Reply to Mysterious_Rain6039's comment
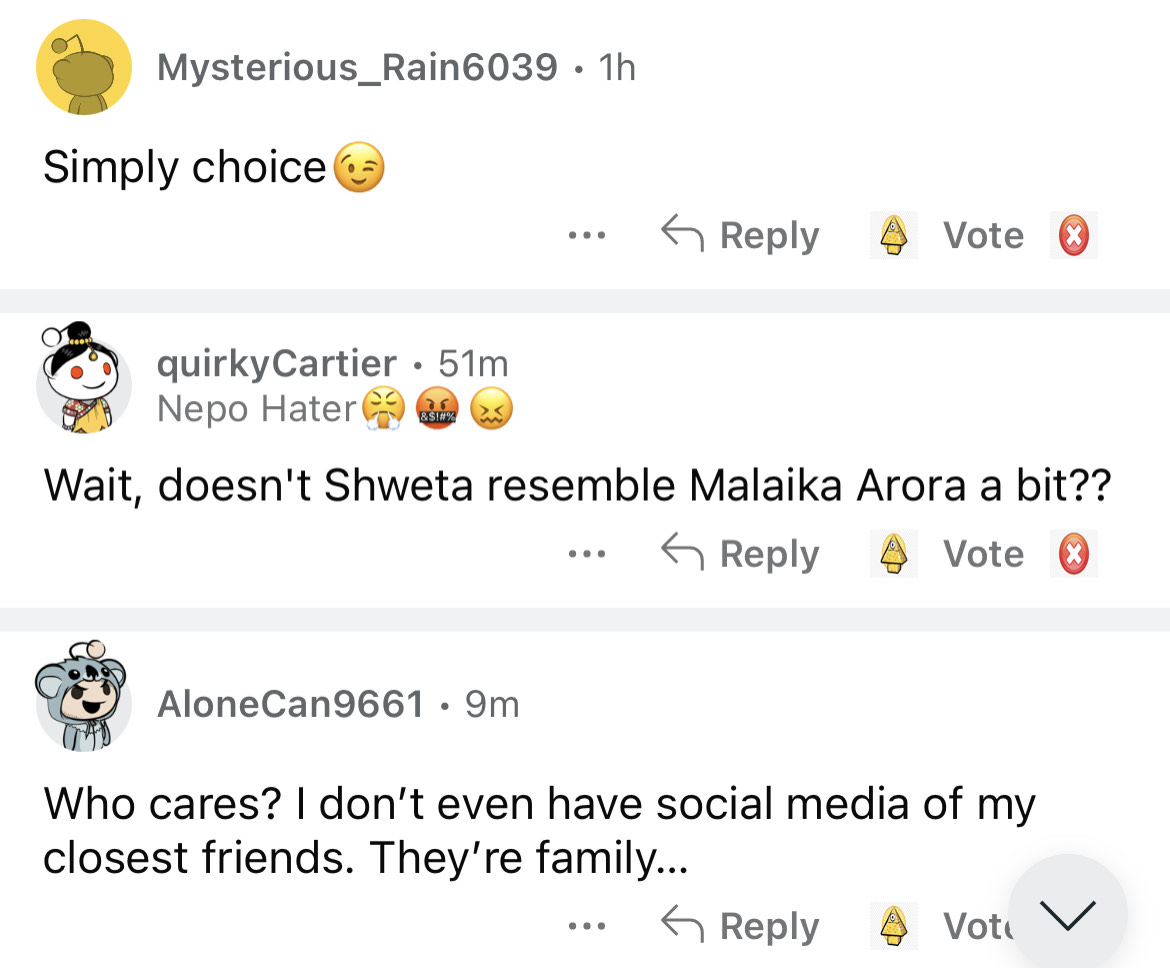The height and width of the screenshot is (968, 1170). (741, 236)
